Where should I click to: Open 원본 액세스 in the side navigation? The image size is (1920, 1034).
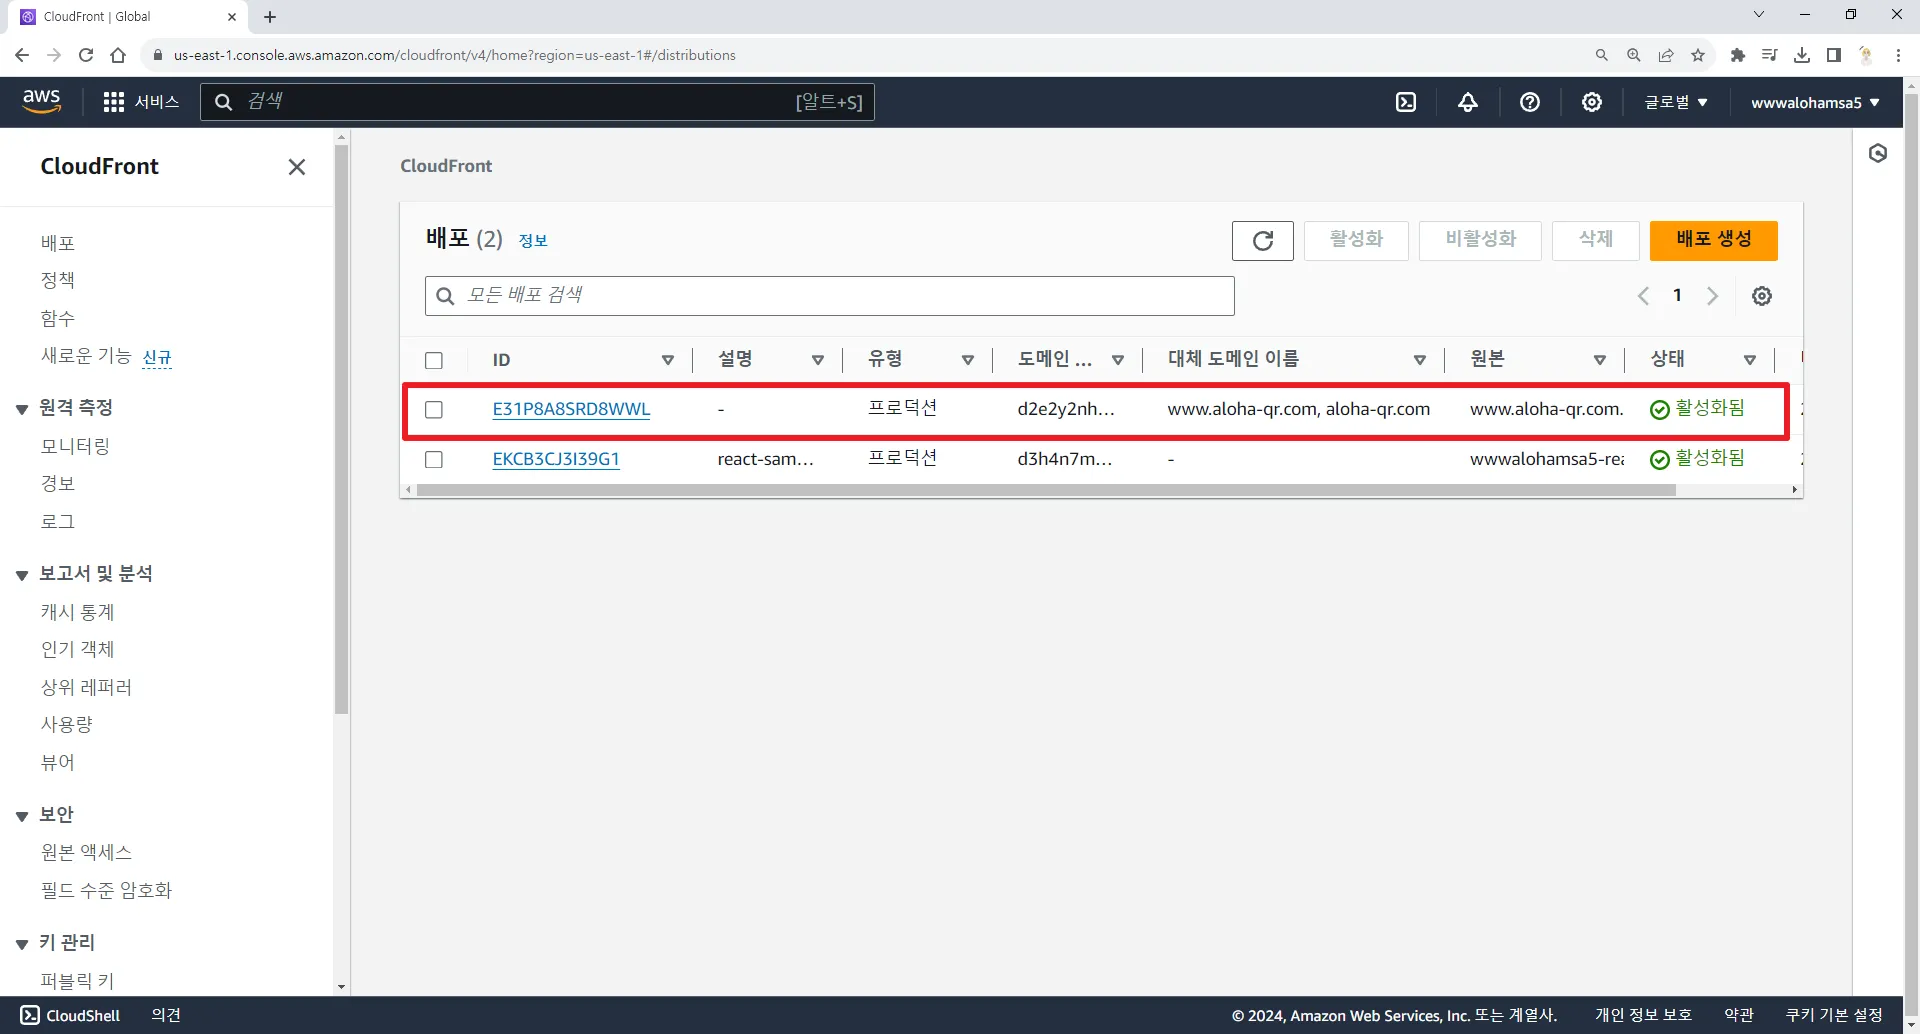coord(86,852)
